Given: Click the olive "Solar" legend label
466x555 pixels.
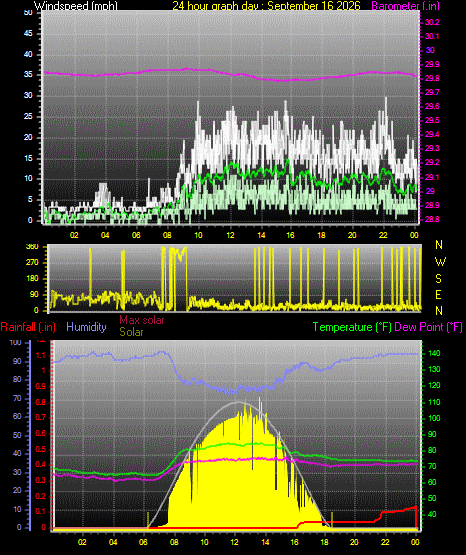Looking at the screenshot, I should click(131, 332).
